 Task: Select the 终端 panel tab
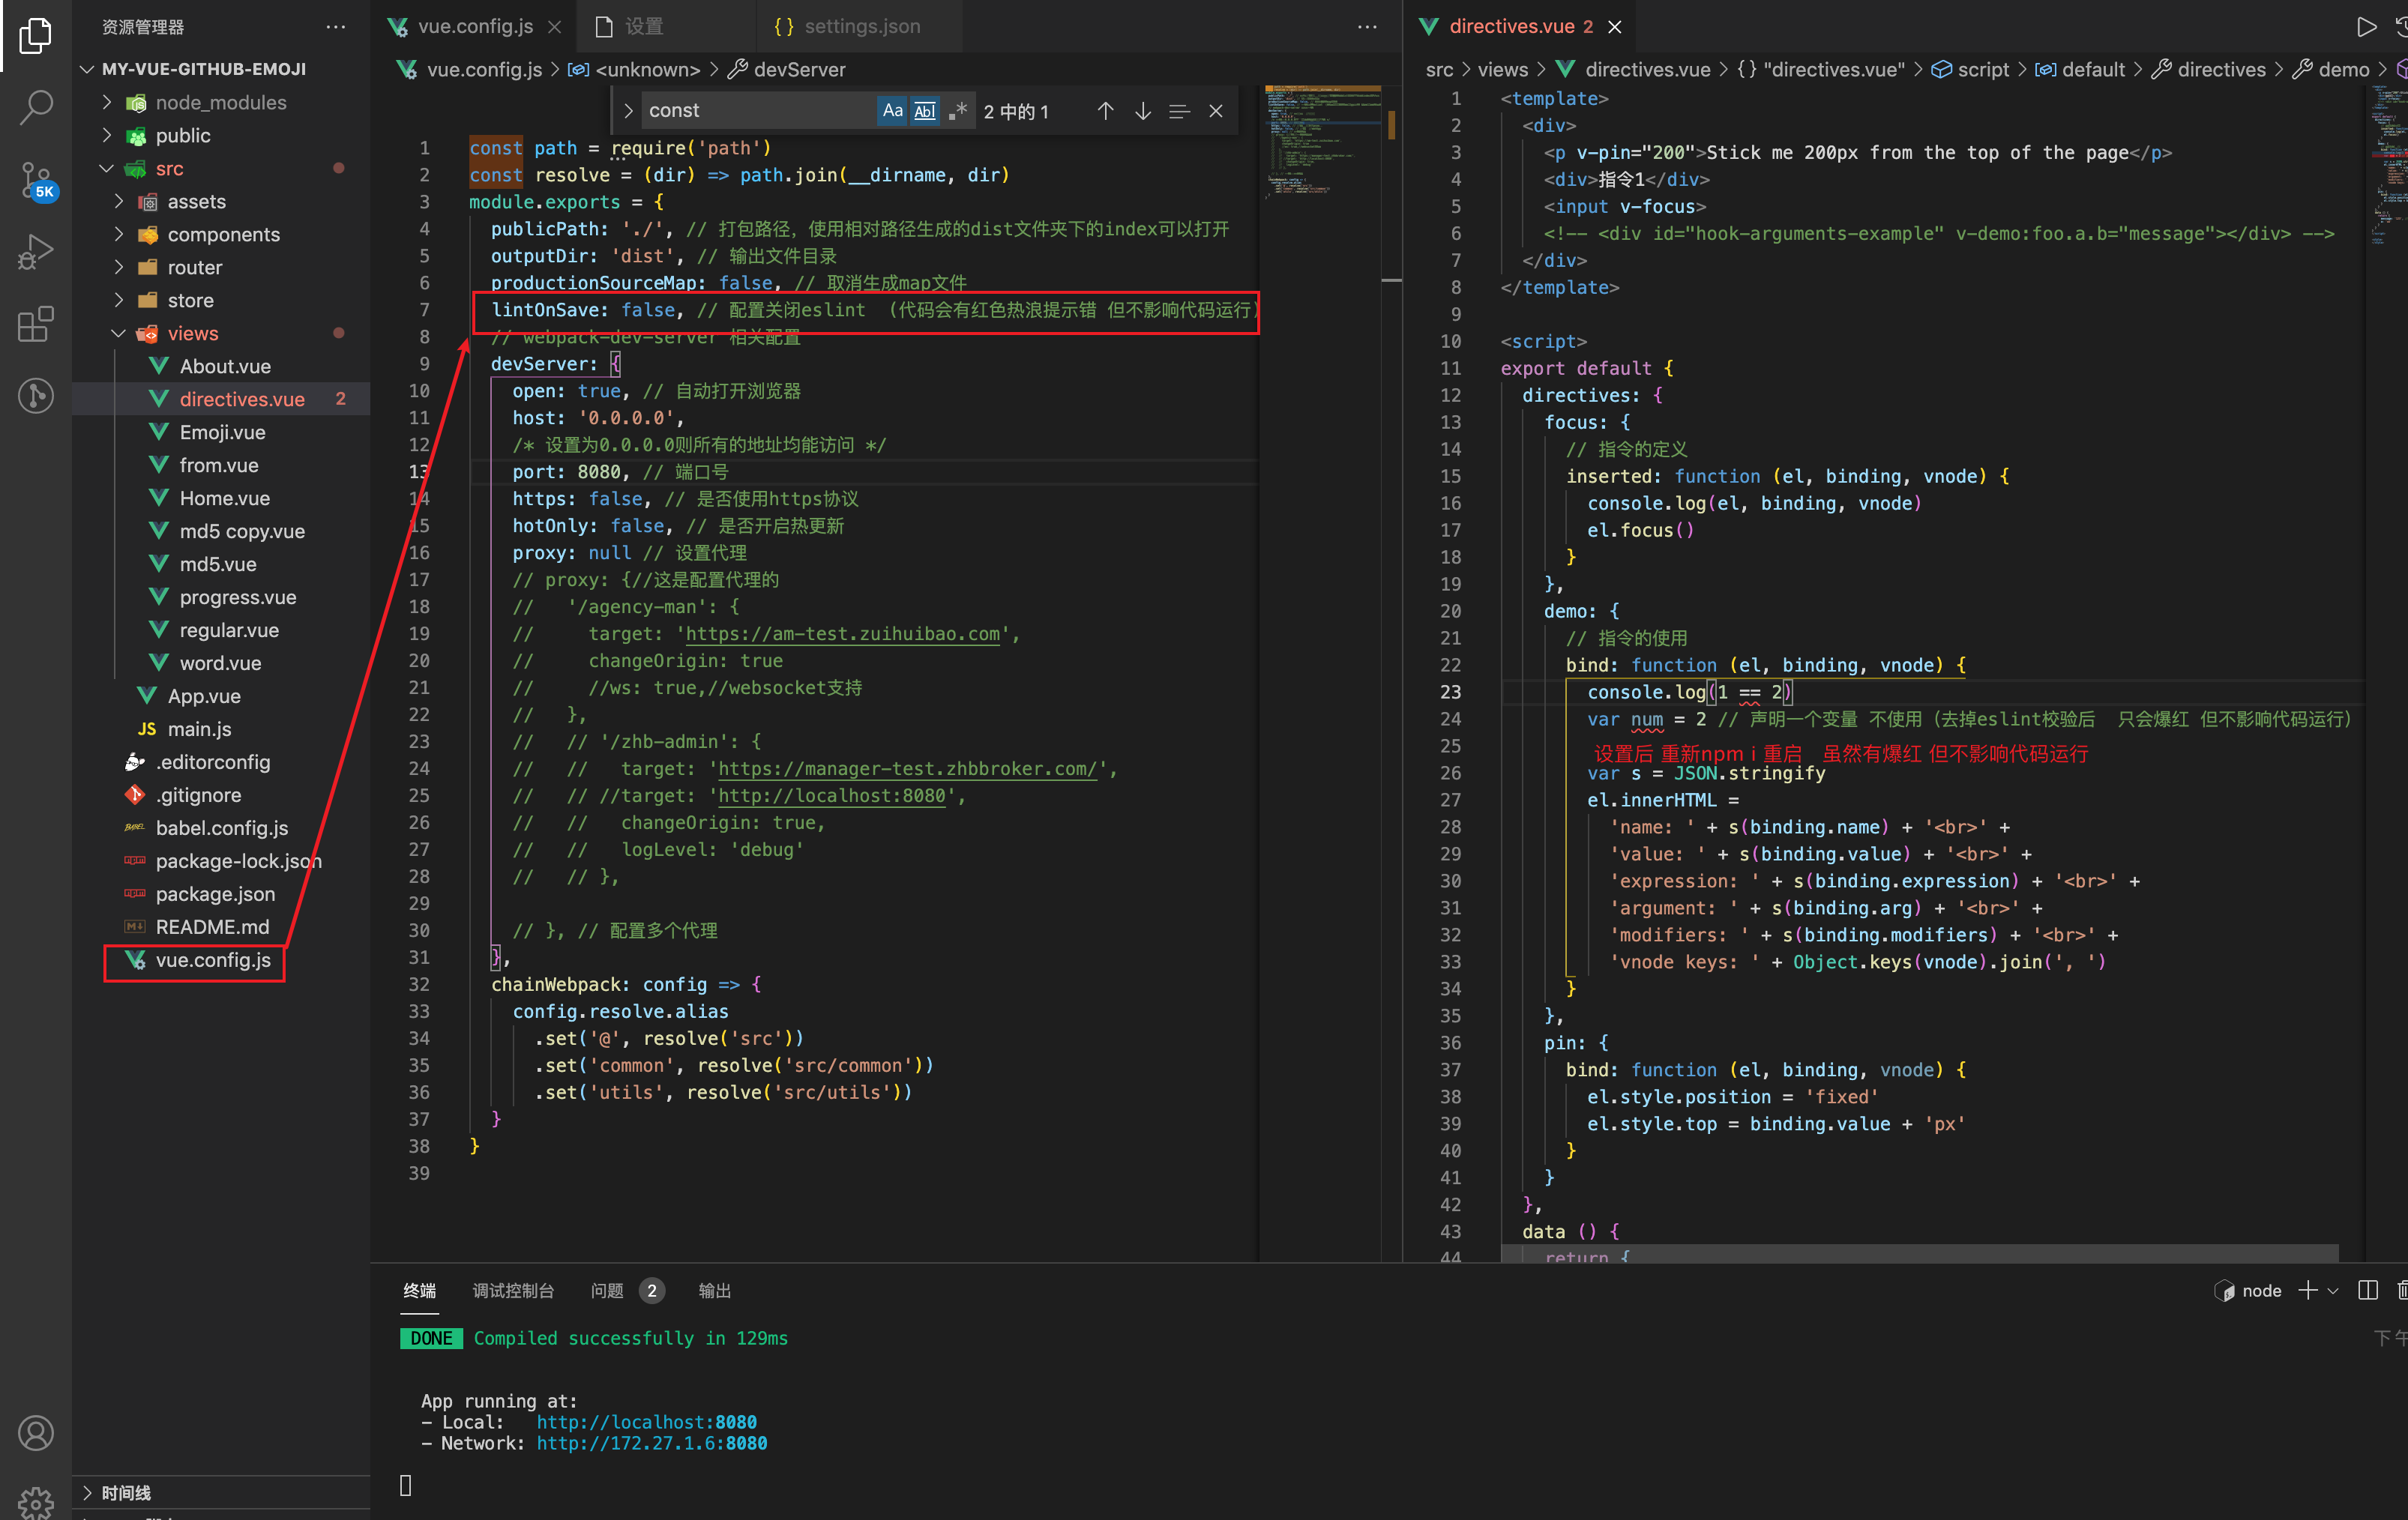pyautogui.click(x=419, y=1291)
